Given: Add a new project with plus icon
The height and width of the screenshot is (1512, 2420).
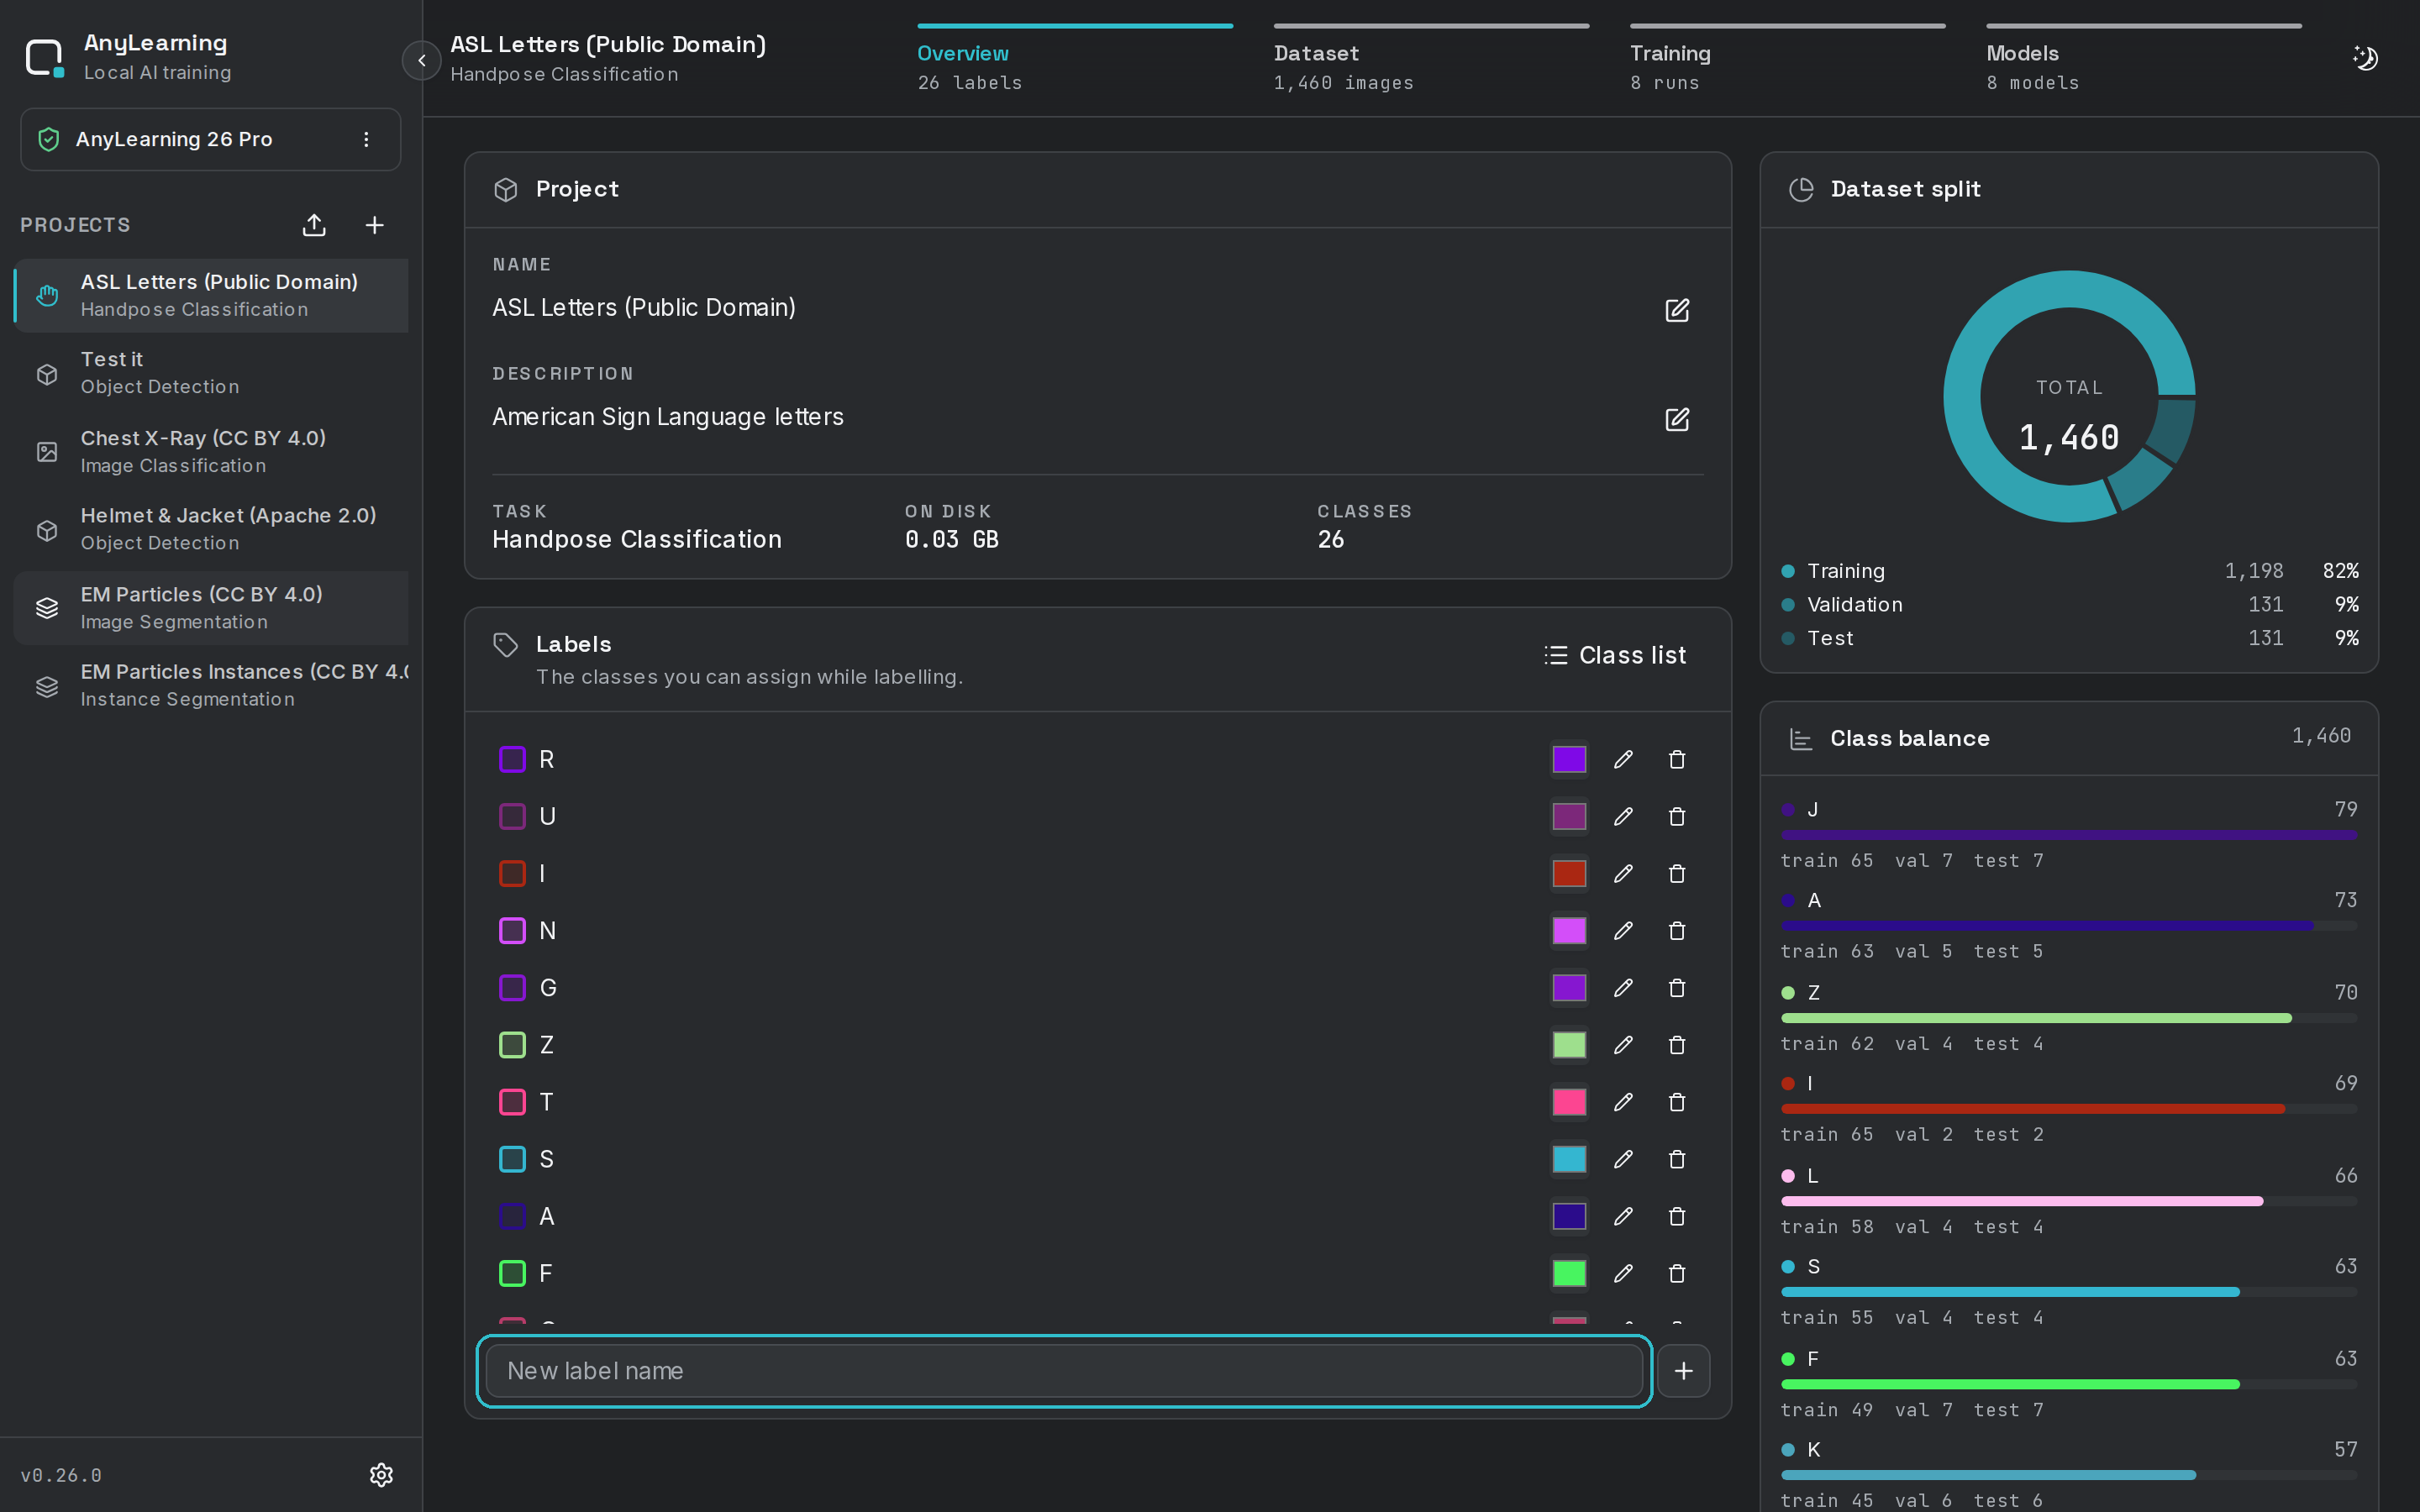Looking at the screenshot, I should [x=374, y=225].
